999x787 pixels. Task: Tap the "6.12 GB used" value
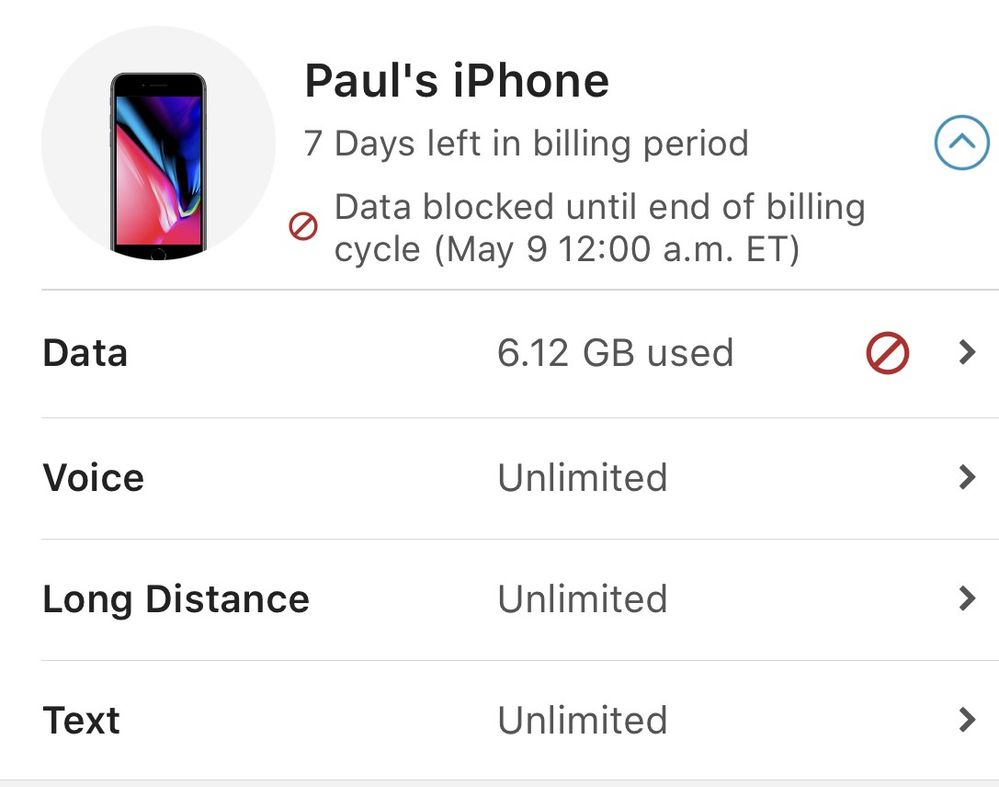(615, 353)
